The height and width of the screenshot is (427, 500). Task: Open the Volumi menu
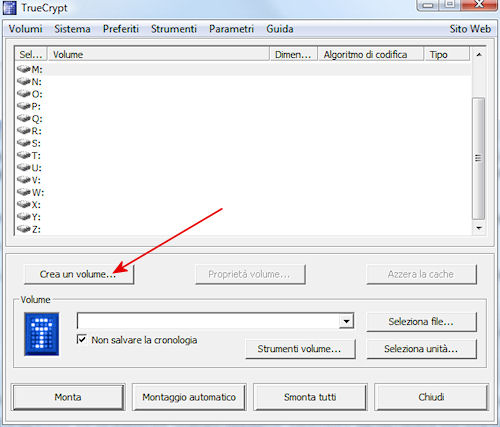click(25, 29)
